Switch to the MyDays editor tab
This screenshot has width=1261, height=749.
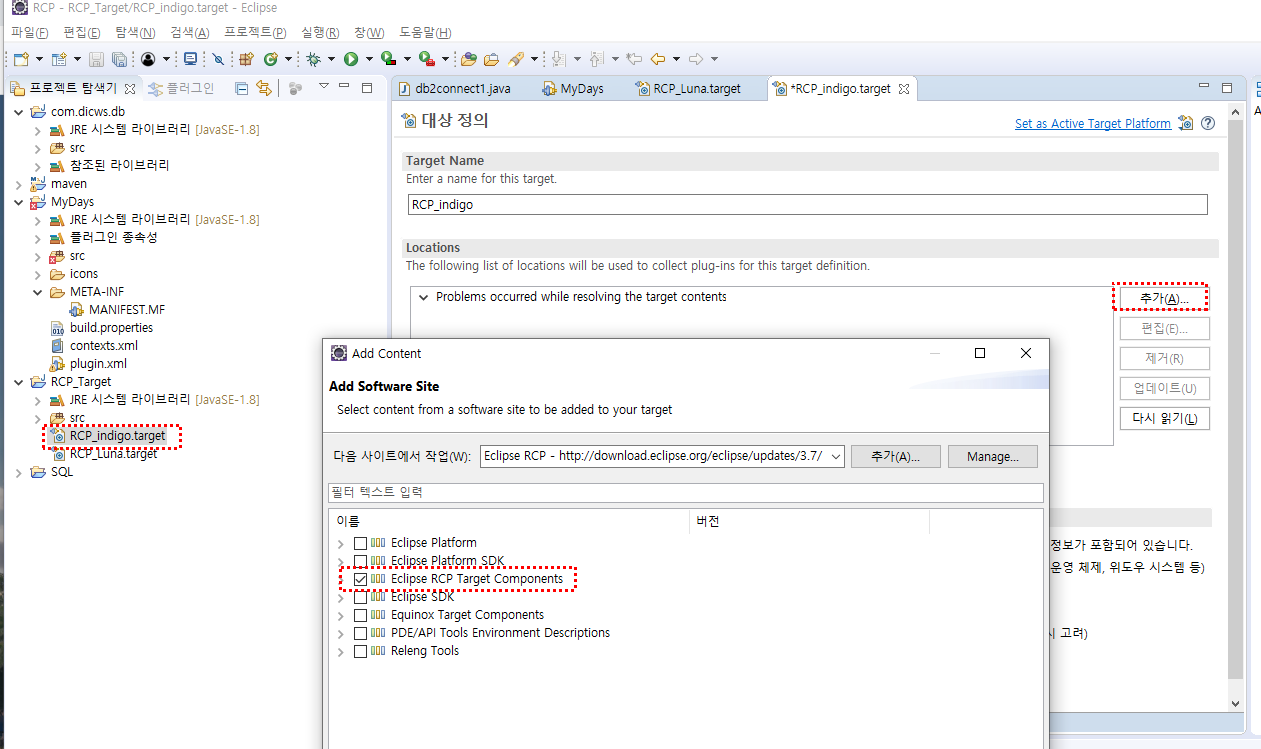coord(573,89)
